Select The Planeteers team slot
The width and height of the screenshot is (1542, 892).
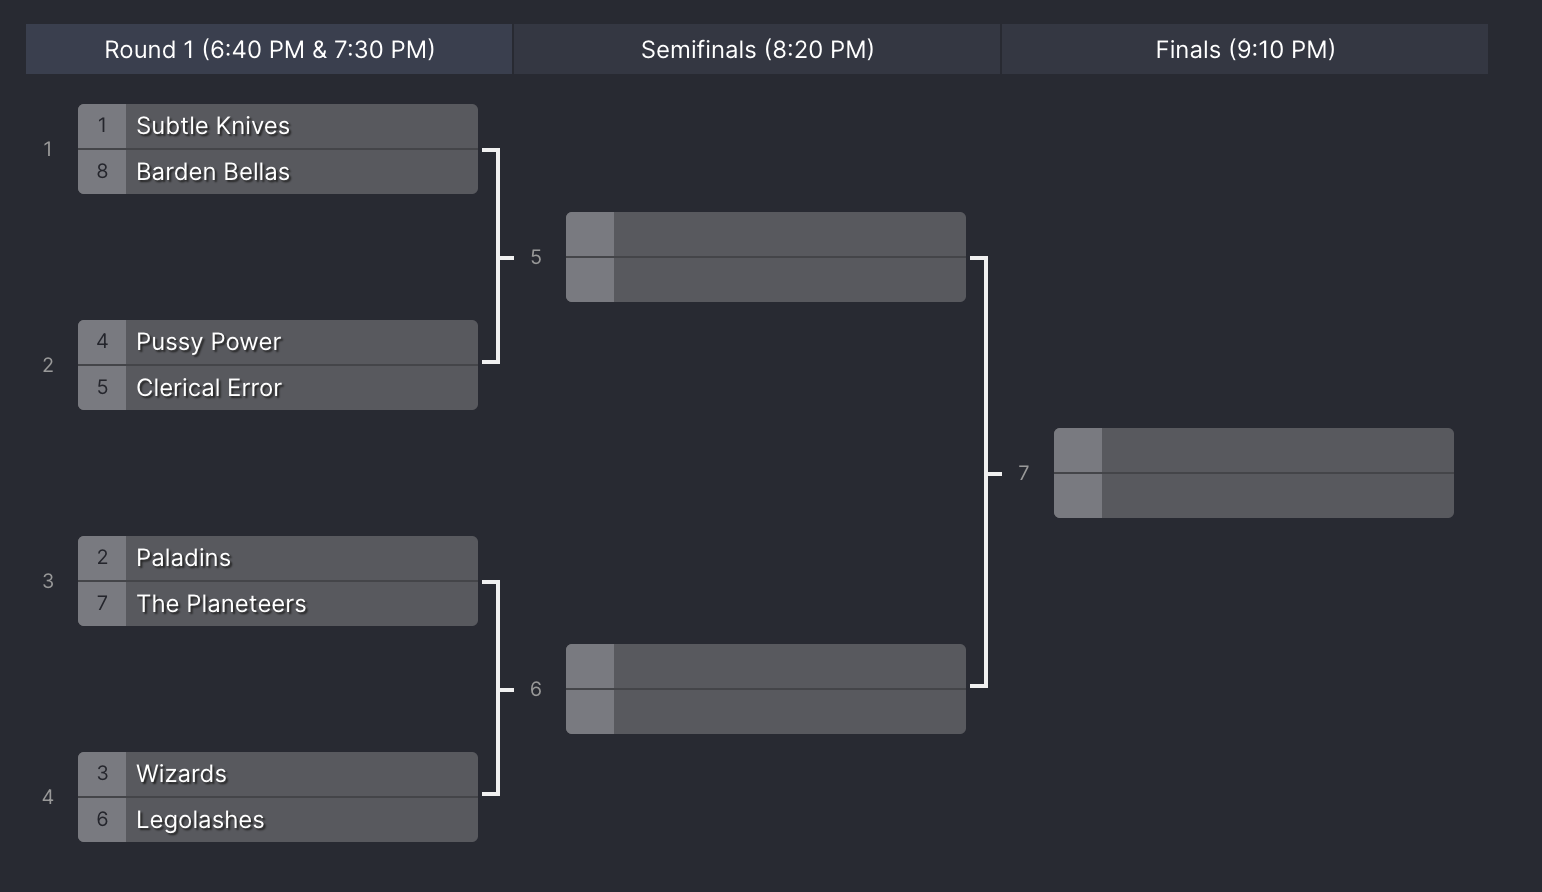click(278, 604)
